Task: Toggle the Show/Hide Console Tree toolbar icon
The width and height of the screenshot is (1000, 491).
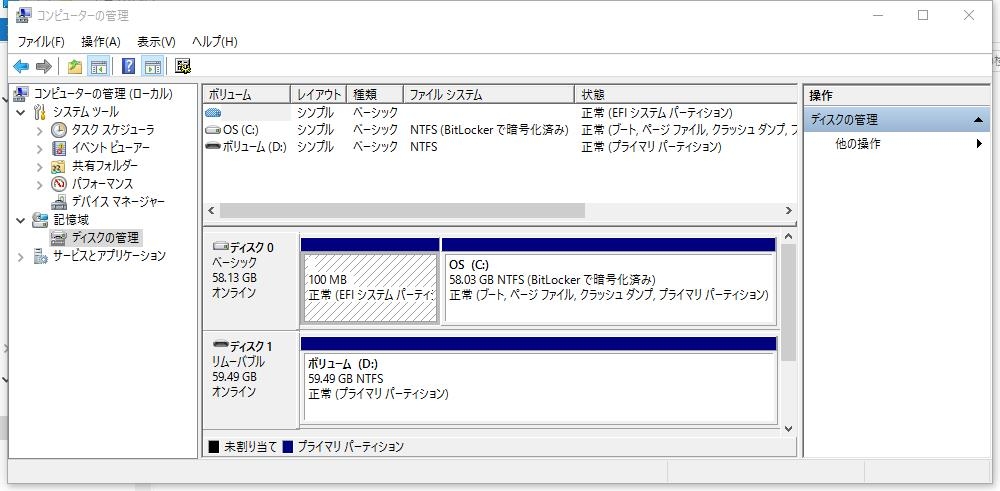Action: point(98,66)
